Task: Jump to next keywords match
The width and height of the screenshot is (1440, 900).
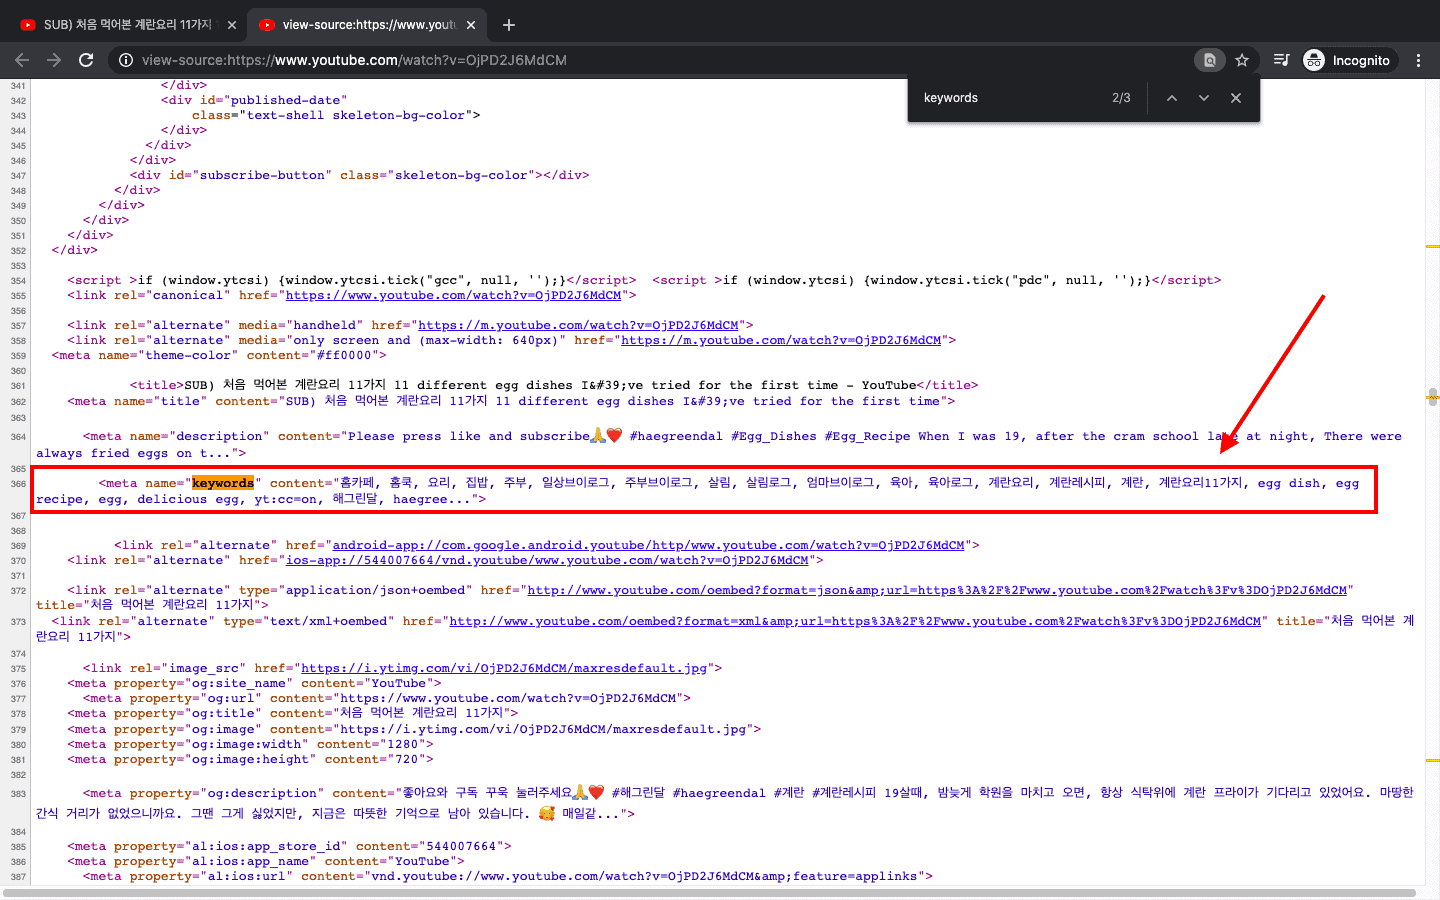Action: [x=1204, y=98]
